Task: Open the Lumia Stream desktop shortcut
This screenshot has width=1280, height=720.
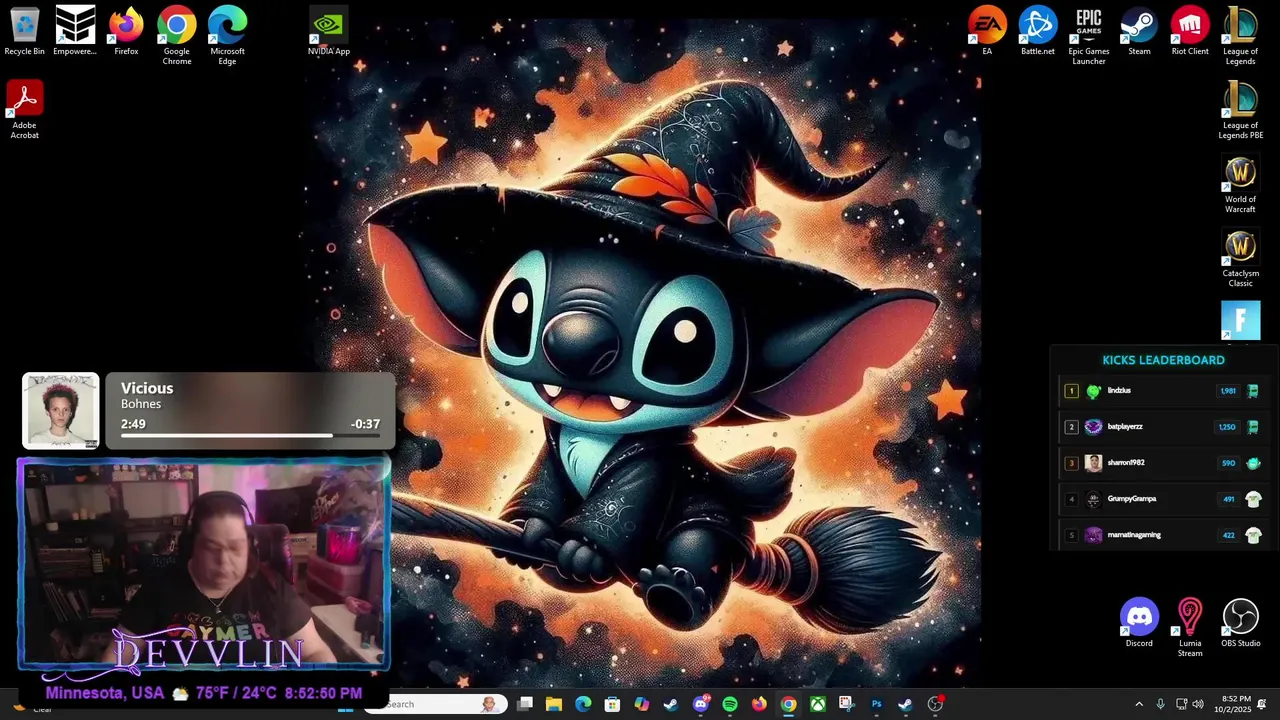Action: pyautogui.click(x=1190, y=627)
